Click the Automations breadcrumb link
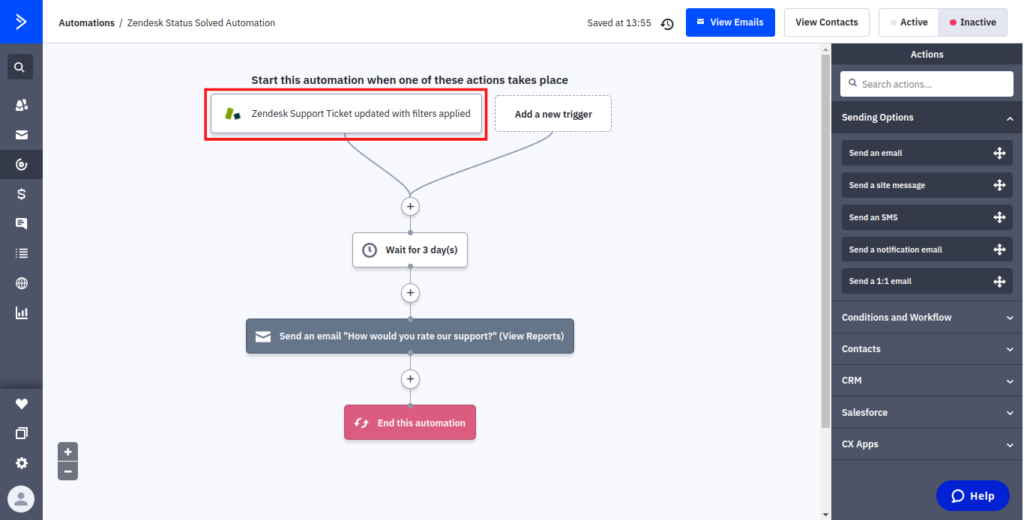1024x520 pixels. [x=86, y=23]
